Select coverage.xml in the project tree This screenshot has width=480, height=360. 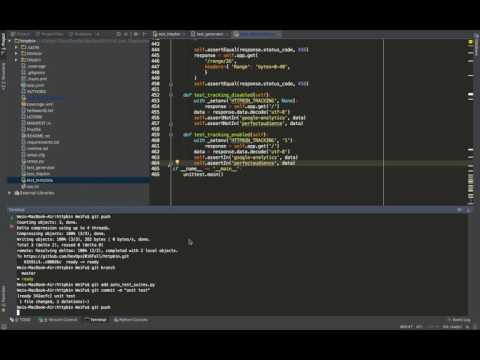coord(37,104)
